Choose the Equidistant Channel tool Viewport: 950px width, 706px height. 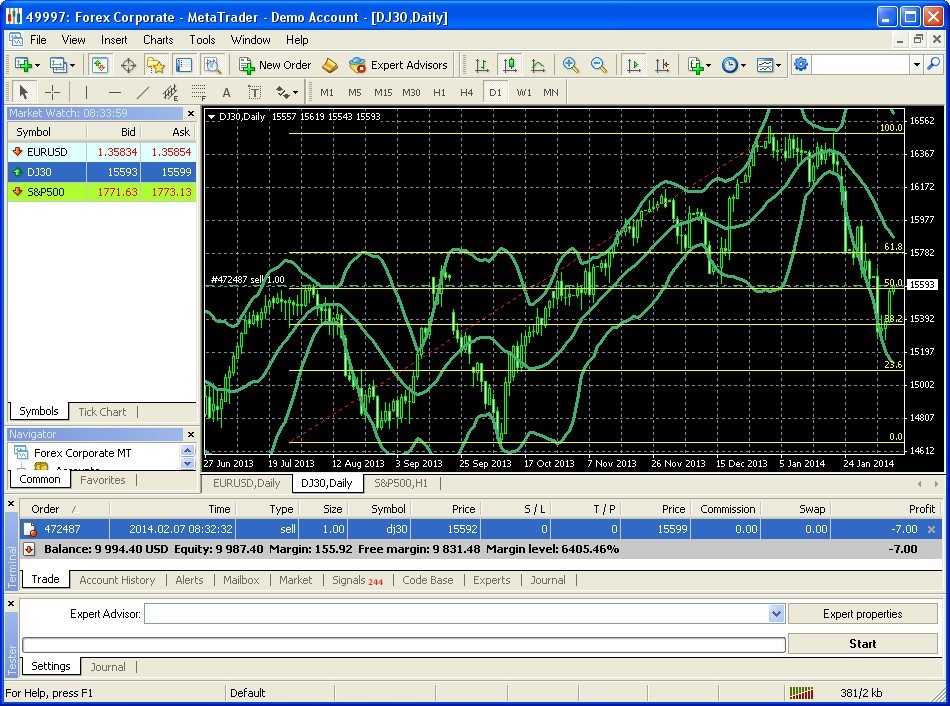pyautogui.click(x=170, y=92)
